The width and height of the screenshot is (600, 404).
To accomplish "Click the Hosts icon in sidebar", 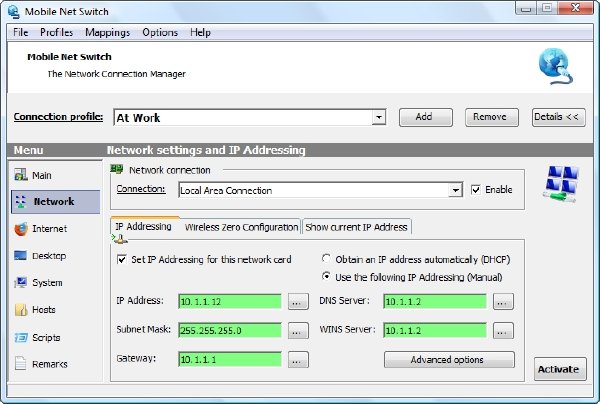I will tap(21, 310).
